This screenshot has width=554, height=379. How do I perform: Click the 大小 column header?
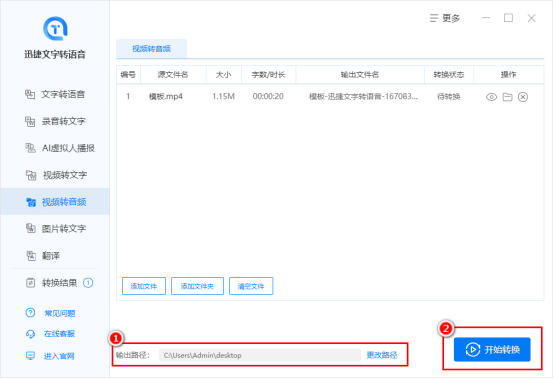(x=223, y=75)
